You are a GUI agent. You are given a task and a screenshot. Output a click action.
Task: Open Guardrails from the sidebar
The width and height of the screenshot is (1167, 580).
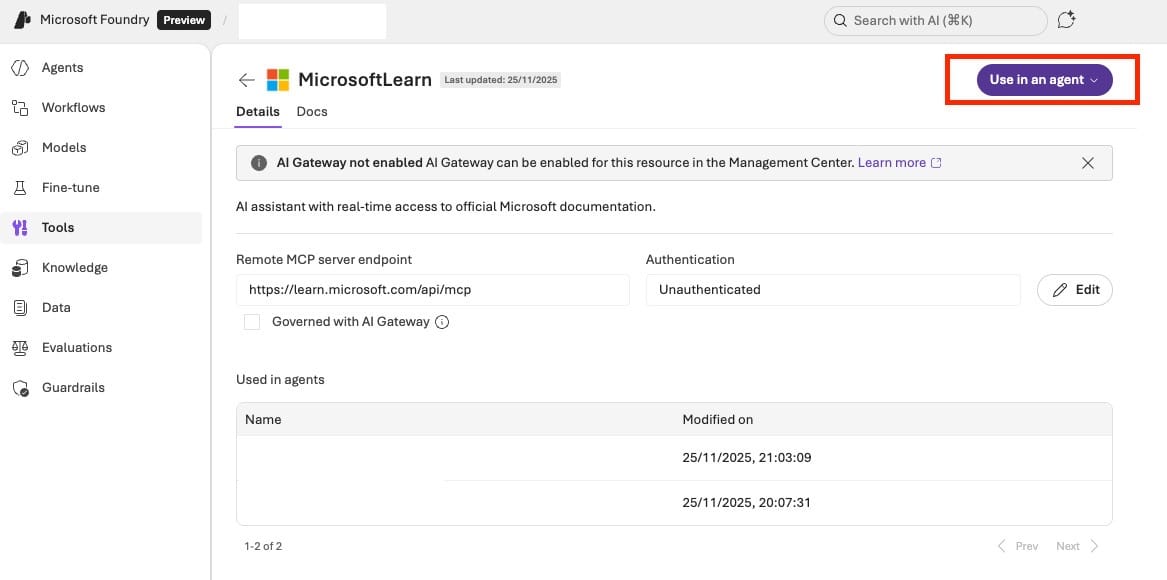(x=73, y=388)
